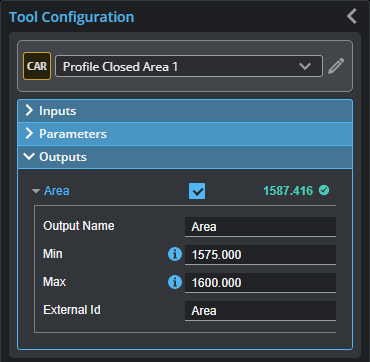The width and height of the screenshot is (370, 362).
Task: Collapse the Area output disclosure triangle
Action: tap(36, 191)
